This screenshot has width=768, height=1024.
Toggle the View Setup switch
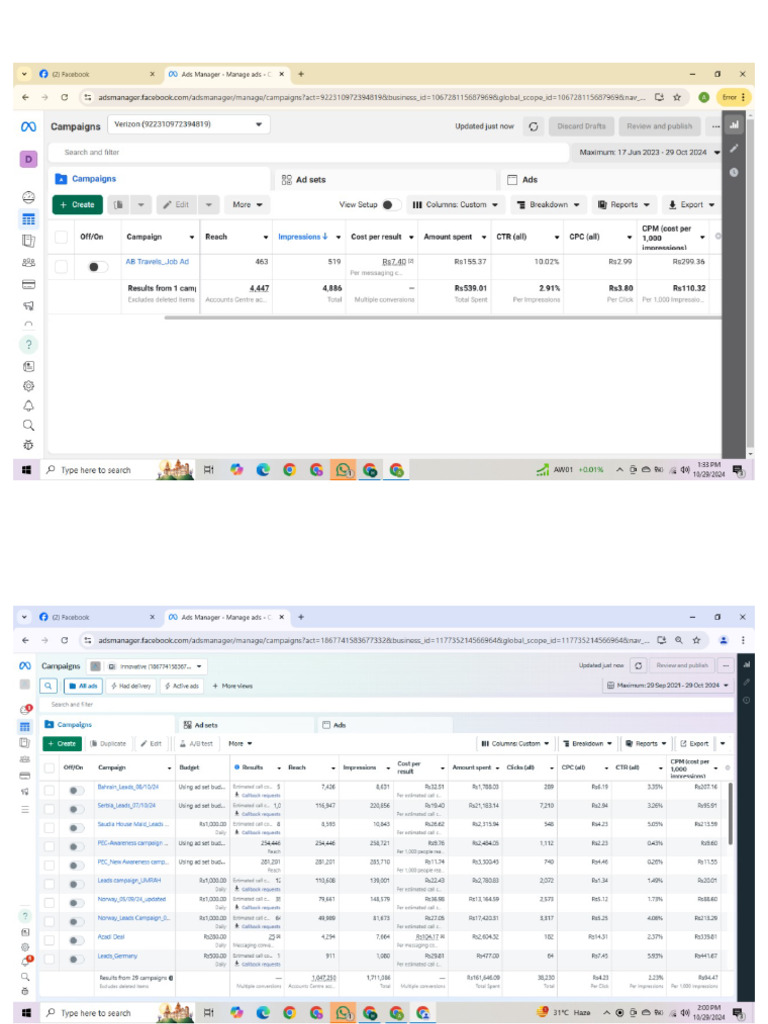coord(391,205)
